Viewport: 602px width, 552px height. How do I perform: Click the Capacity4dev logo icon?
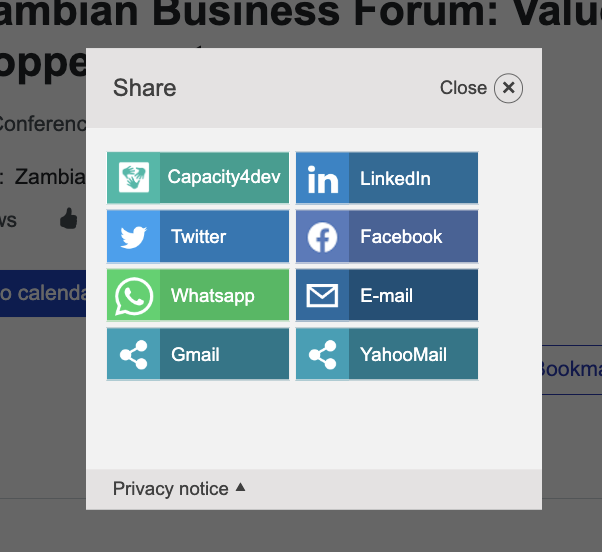(x=134, y=178)
